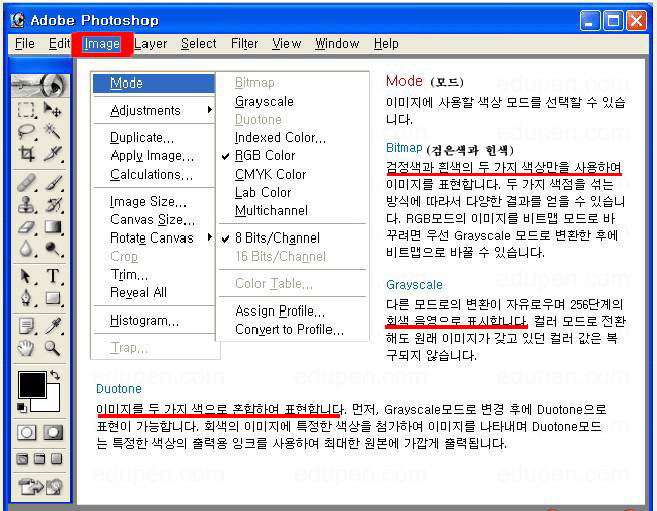The height and width of the screenshot is (511, 657).
Task: Select the Dodge tool
Action: click(x=52, y=249)
